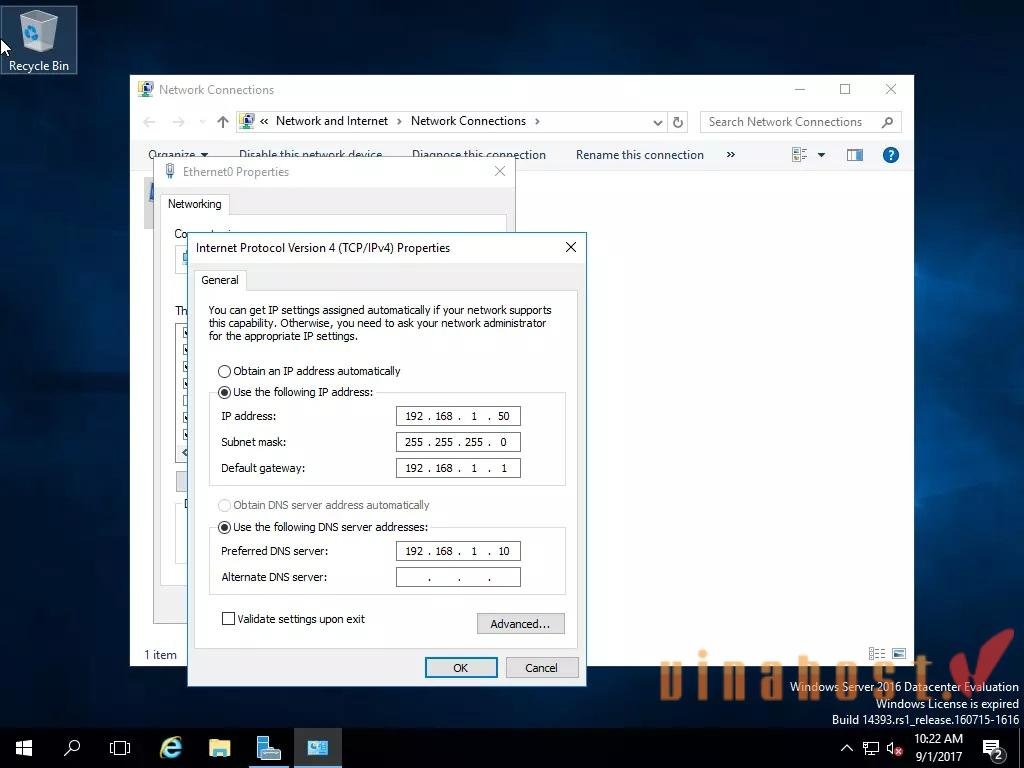Open the view options dropdown arrow
This screenshot has width=1024, height=768.
coord(822,155)
